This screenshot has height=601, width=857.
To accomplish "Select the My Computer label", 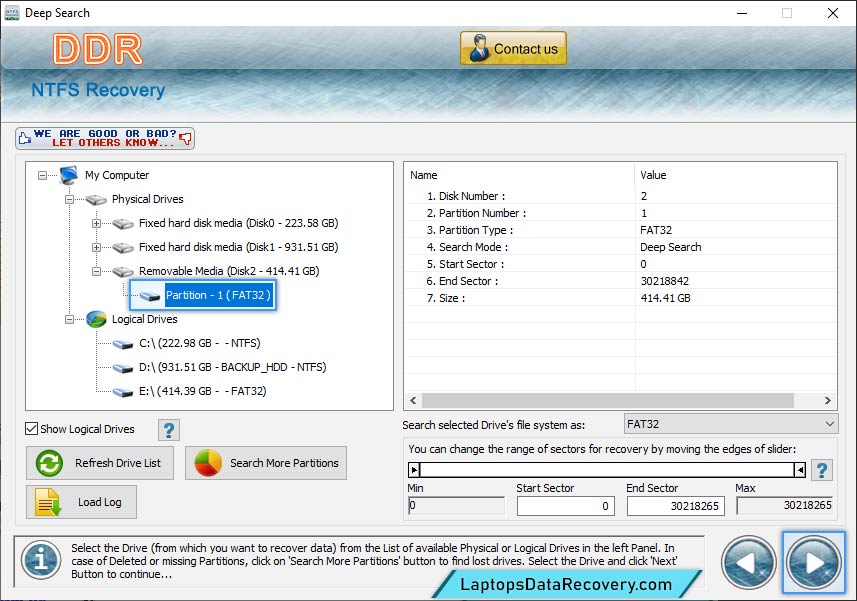I will [x=117, y=175].
